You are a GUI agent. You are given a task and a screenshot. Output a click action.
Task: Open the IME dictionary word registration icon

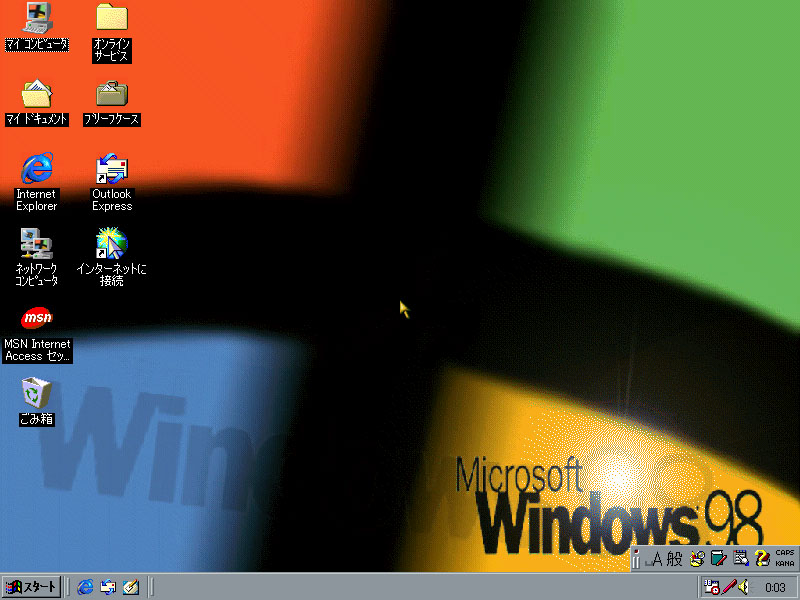point(719,559)
